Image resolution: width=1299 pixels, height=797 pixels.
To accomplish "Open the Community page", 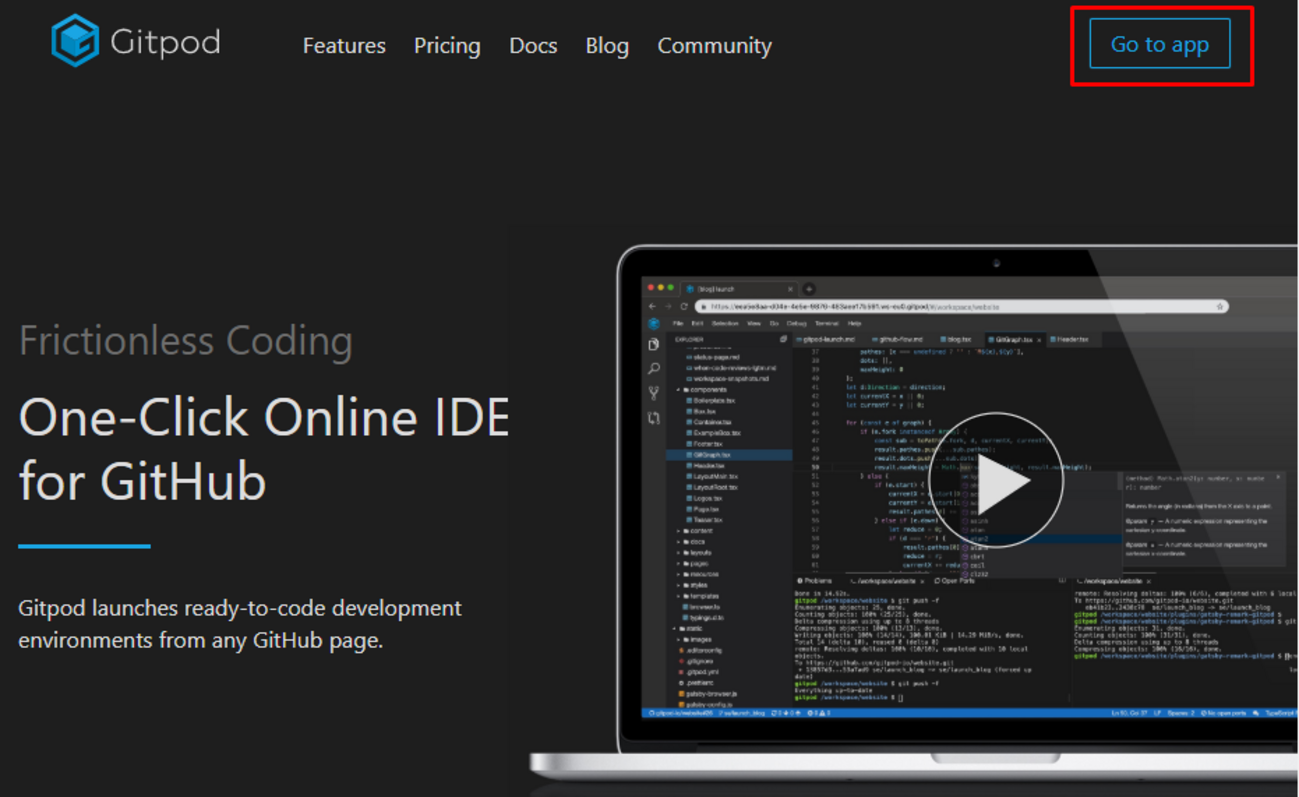I will (714, 46).
